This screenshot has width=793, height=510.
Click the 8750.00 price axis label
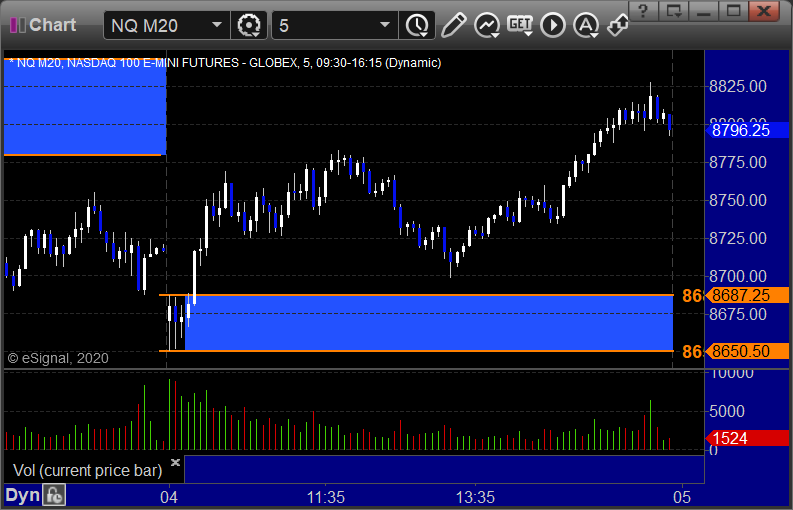click(x=738, y=200)
